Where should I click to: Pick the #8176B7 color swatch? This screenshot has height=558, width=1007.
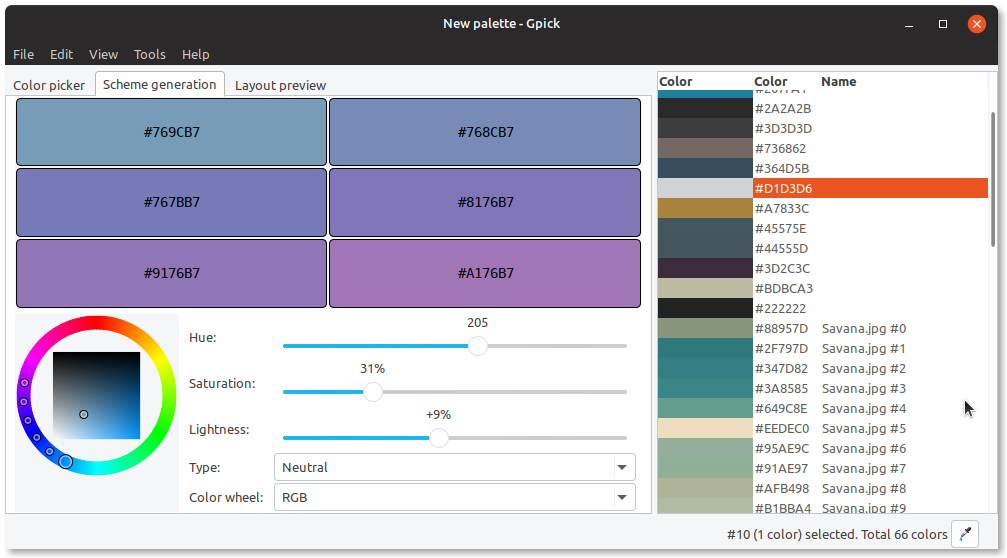[x=485, y=202]
